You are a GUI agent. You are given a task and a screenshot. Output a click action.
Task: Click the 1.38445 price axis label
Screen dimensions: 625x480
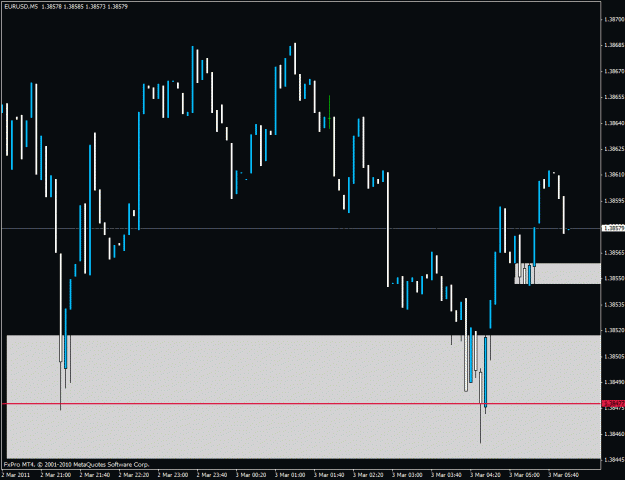pyautogui.click(x=614, y=459)
